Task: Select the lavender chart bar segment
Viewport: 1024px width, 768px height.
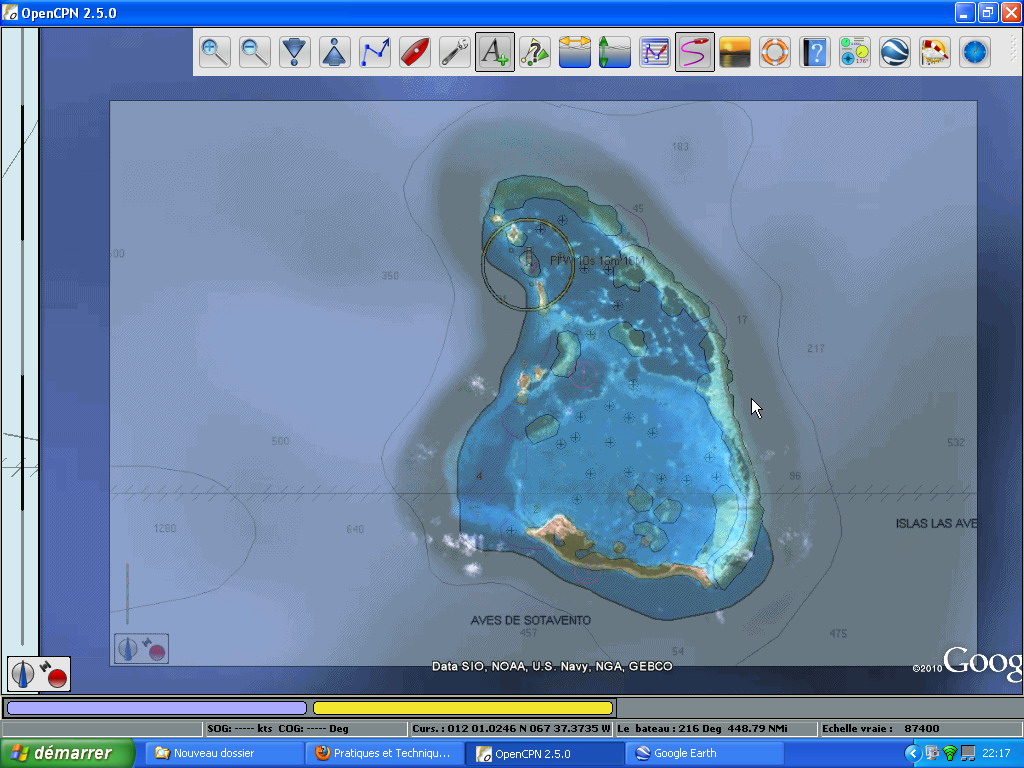Action: pos(156,708)
